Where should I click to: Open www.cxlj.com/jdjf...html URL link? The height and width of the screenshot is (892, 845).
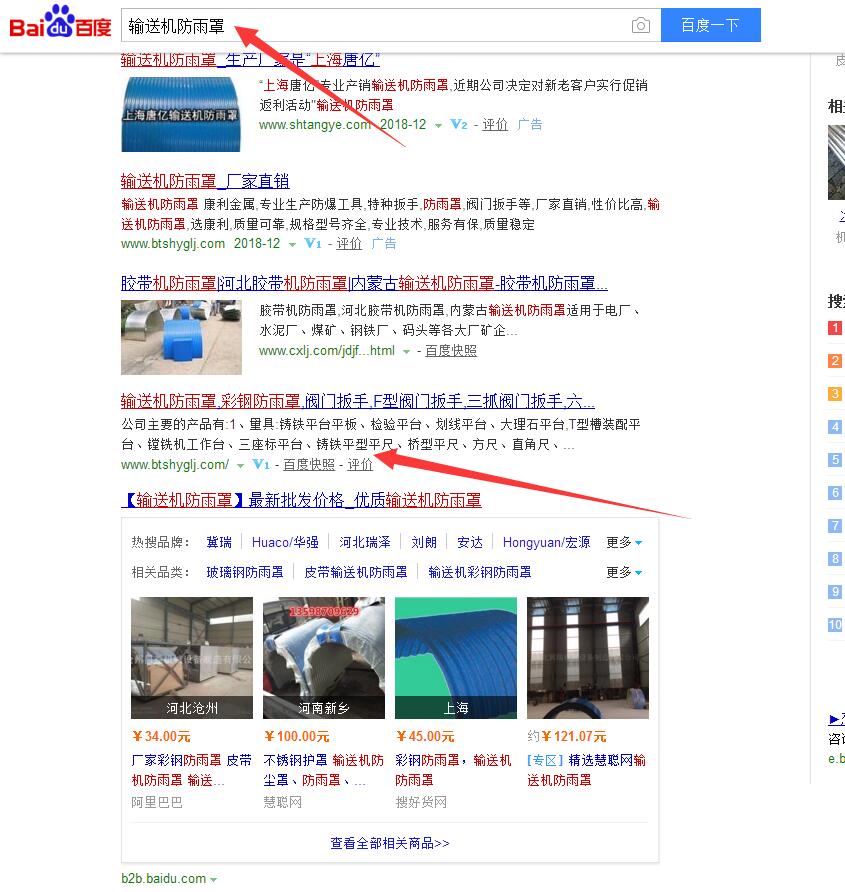coord(327,350)
